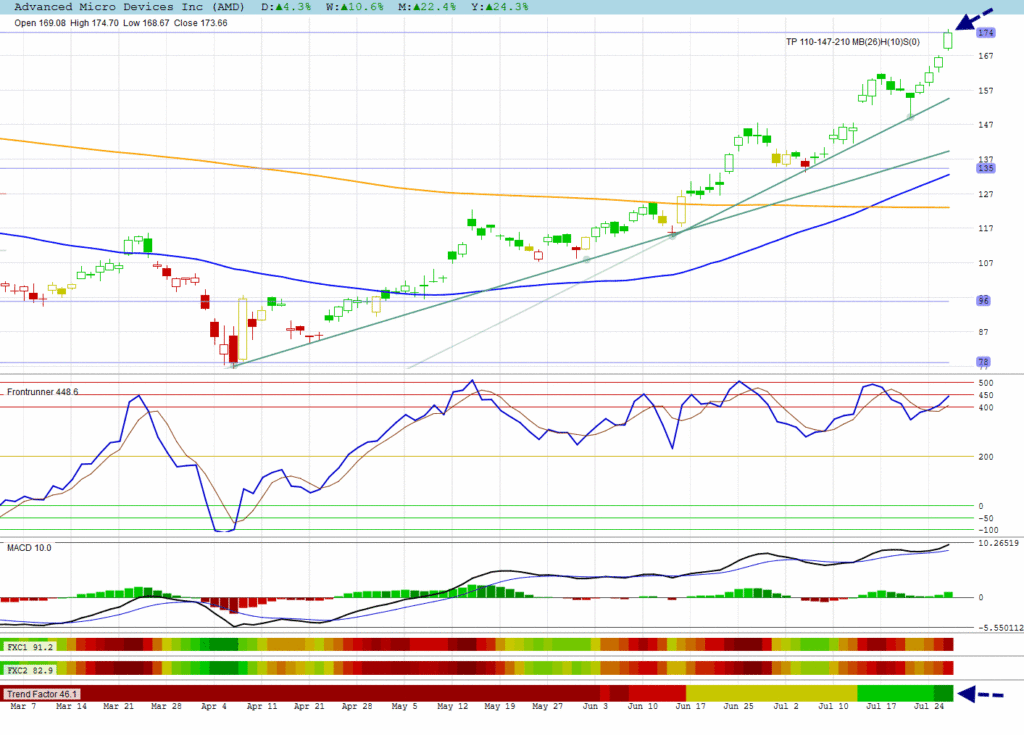
Task: Select the 174 price level tag
Action: (985, 33)
